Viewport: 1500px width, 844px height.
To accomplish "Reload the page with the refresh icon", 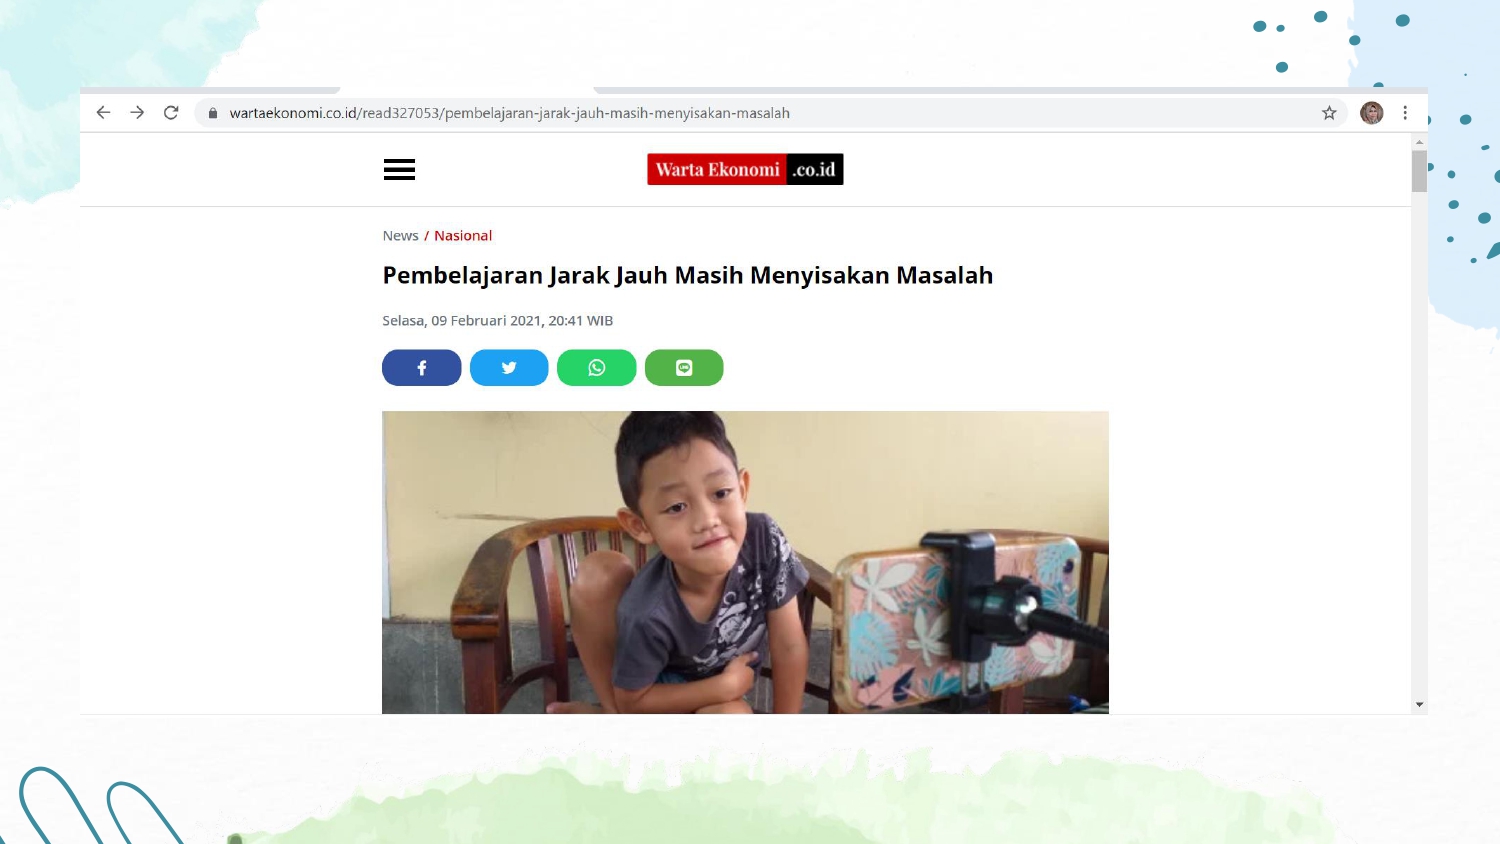I will point(171,113).
